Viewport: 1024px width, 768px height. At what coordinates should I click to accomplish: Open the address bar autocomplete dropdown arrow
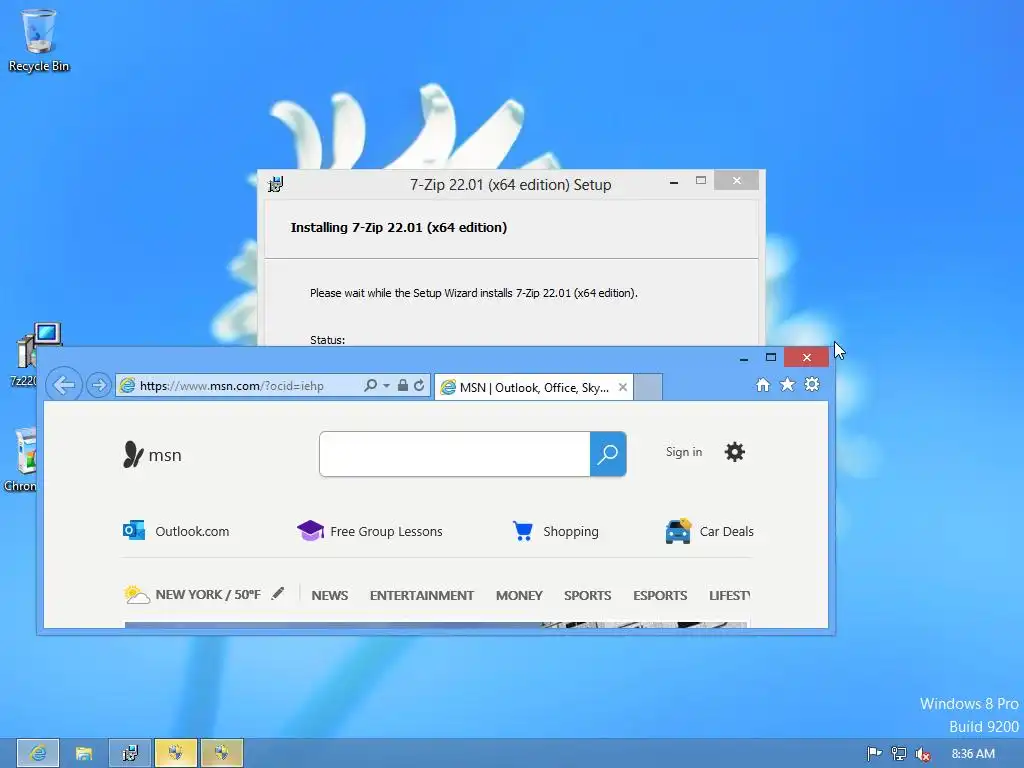coord(387,385)
